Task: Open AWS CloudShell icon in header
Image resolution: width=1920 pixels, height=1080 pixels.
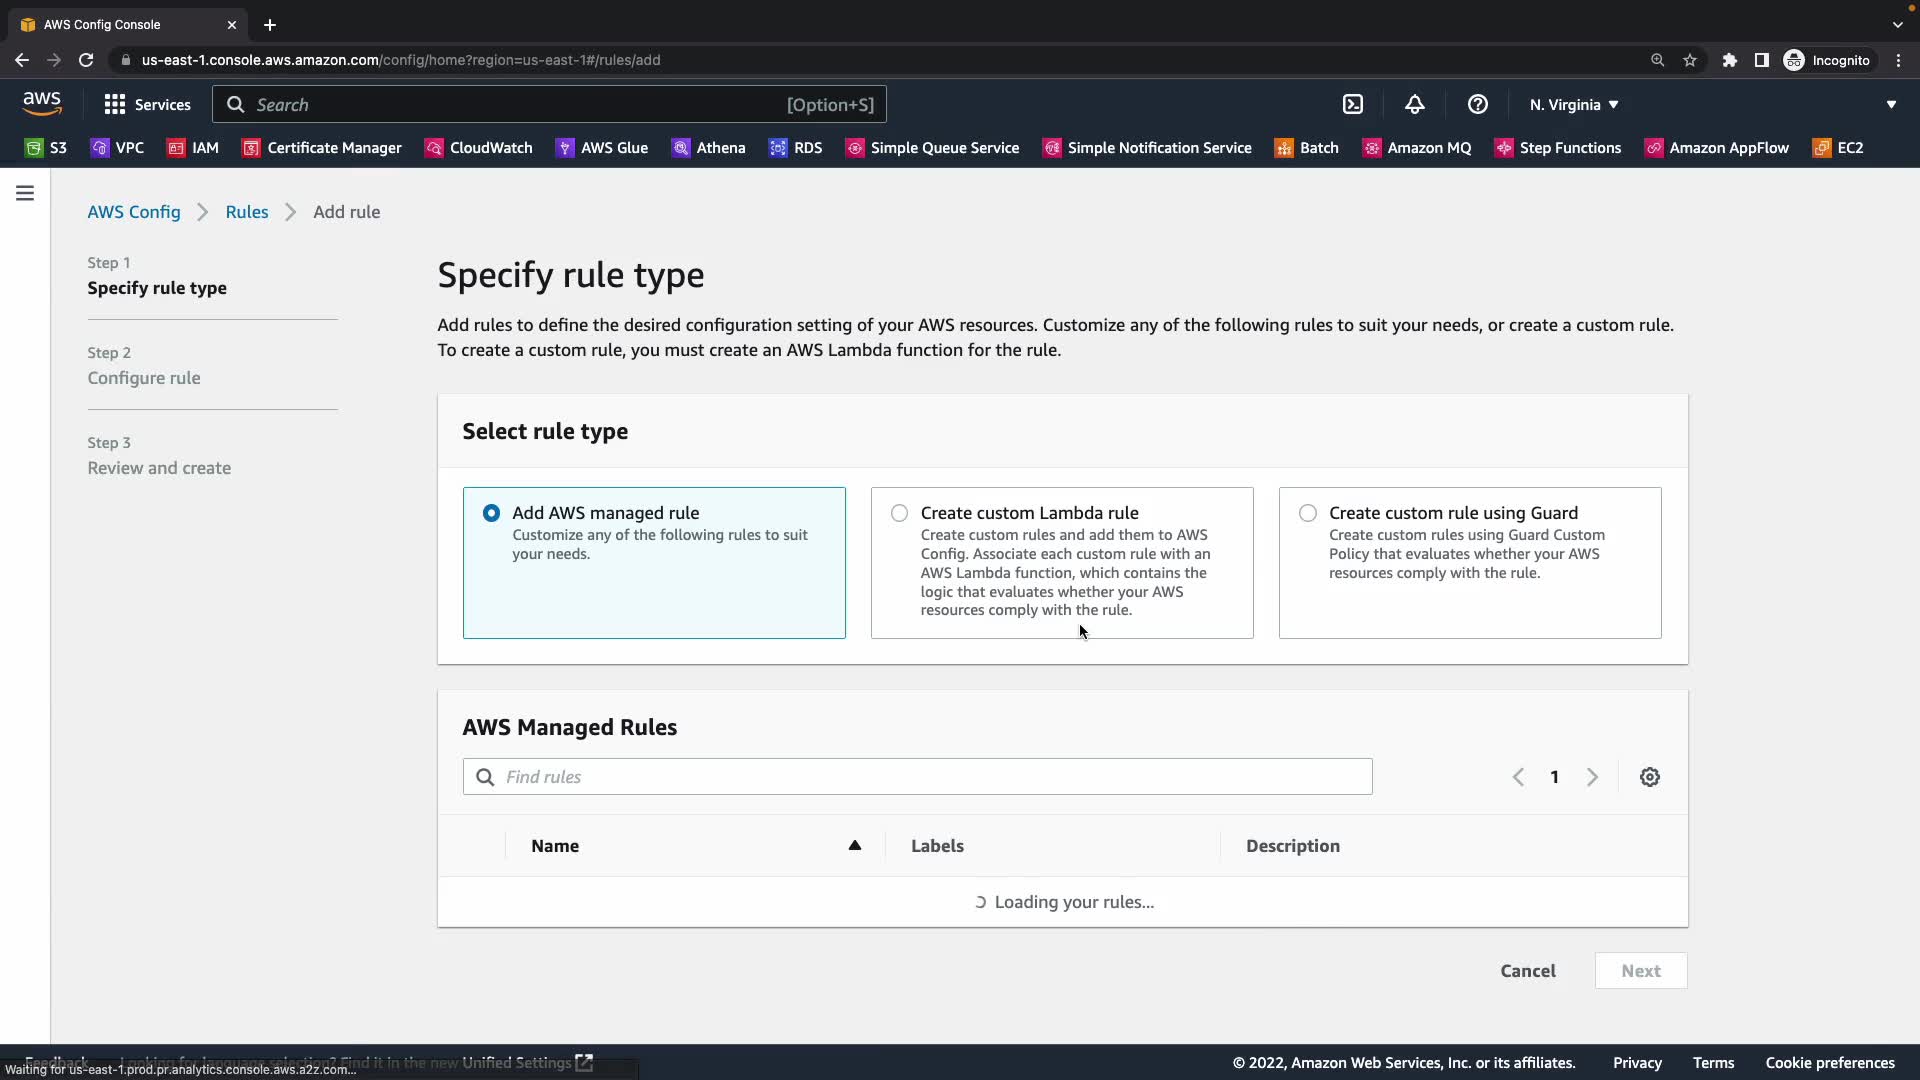Action: pyautogui.click(x=1352, y=104)
